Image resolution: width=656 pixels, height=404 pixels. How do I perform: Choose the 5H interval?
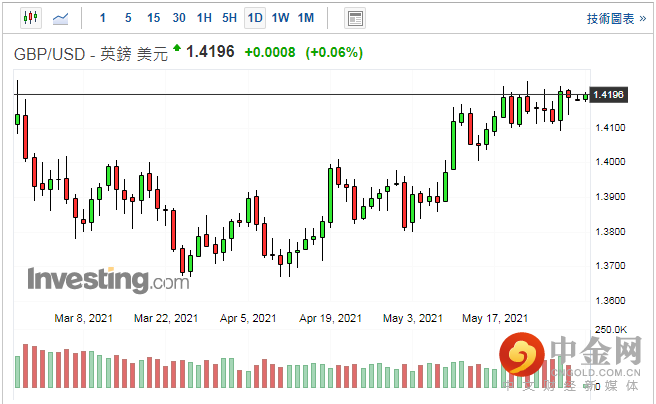[229, 18]
